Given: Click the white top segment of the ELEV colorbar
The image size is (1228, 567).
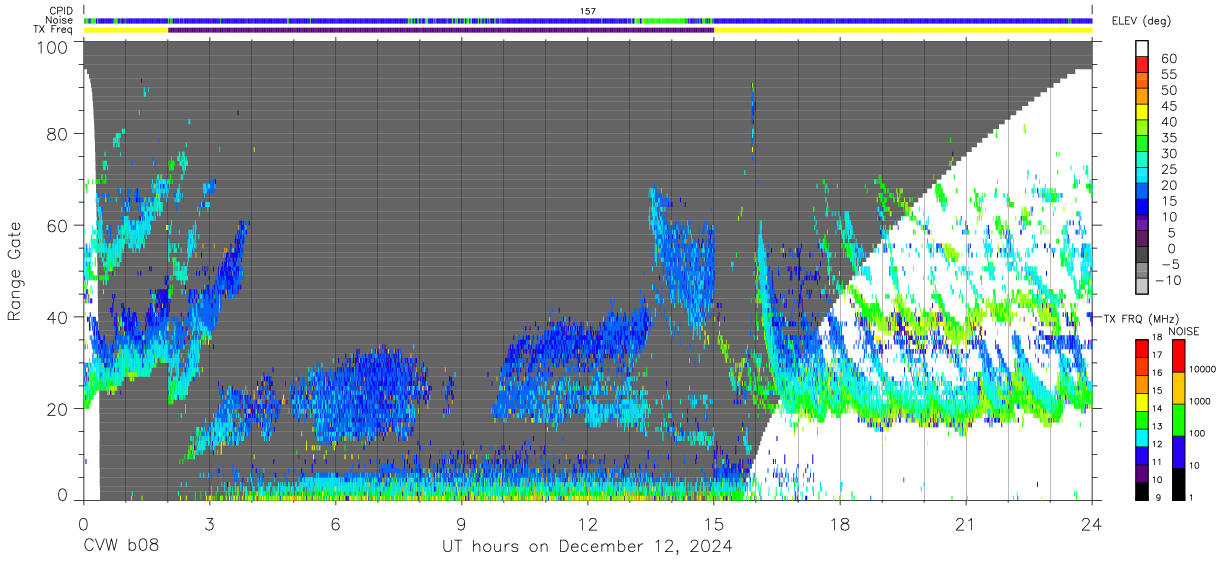Looking at the screenshot, I should [x=1143, y=47].
